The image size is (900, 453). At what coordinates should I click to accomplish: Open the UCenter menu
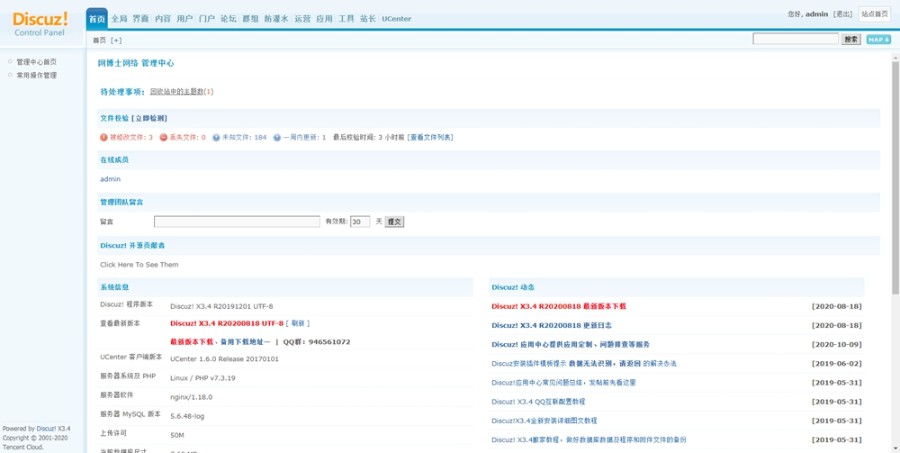(x=396, y=18)
